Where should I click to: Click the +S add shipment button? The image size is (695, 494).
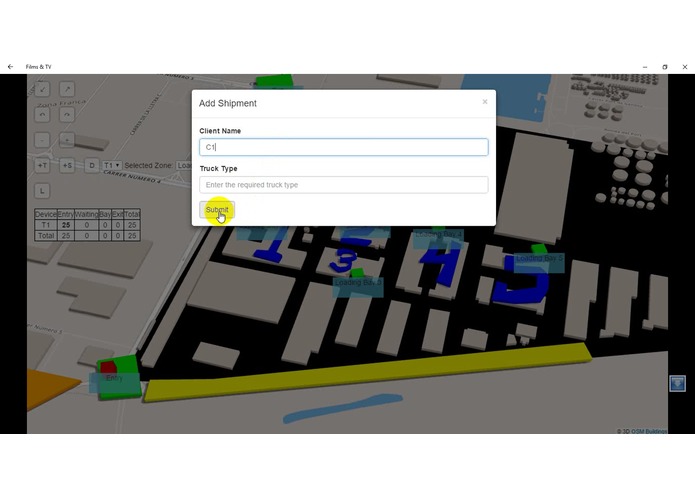[67, 165]
